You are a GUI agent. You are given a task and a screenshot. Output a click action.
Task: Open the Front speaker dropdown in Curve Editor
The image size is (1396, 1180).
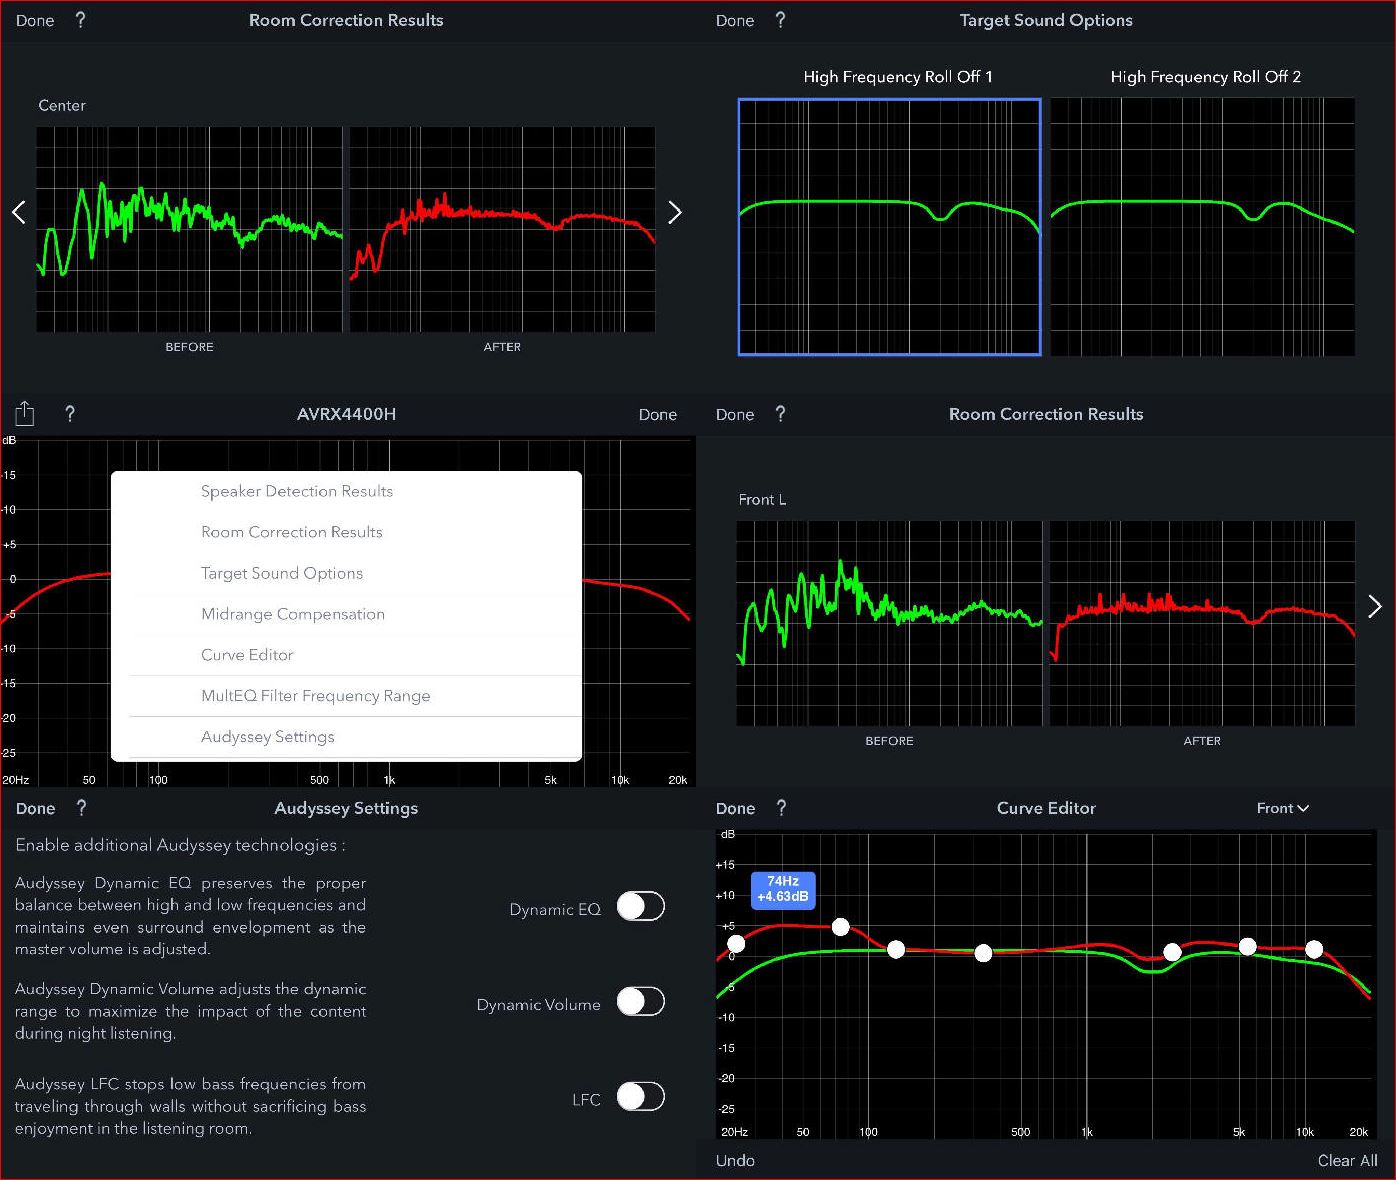point(1283,808)
